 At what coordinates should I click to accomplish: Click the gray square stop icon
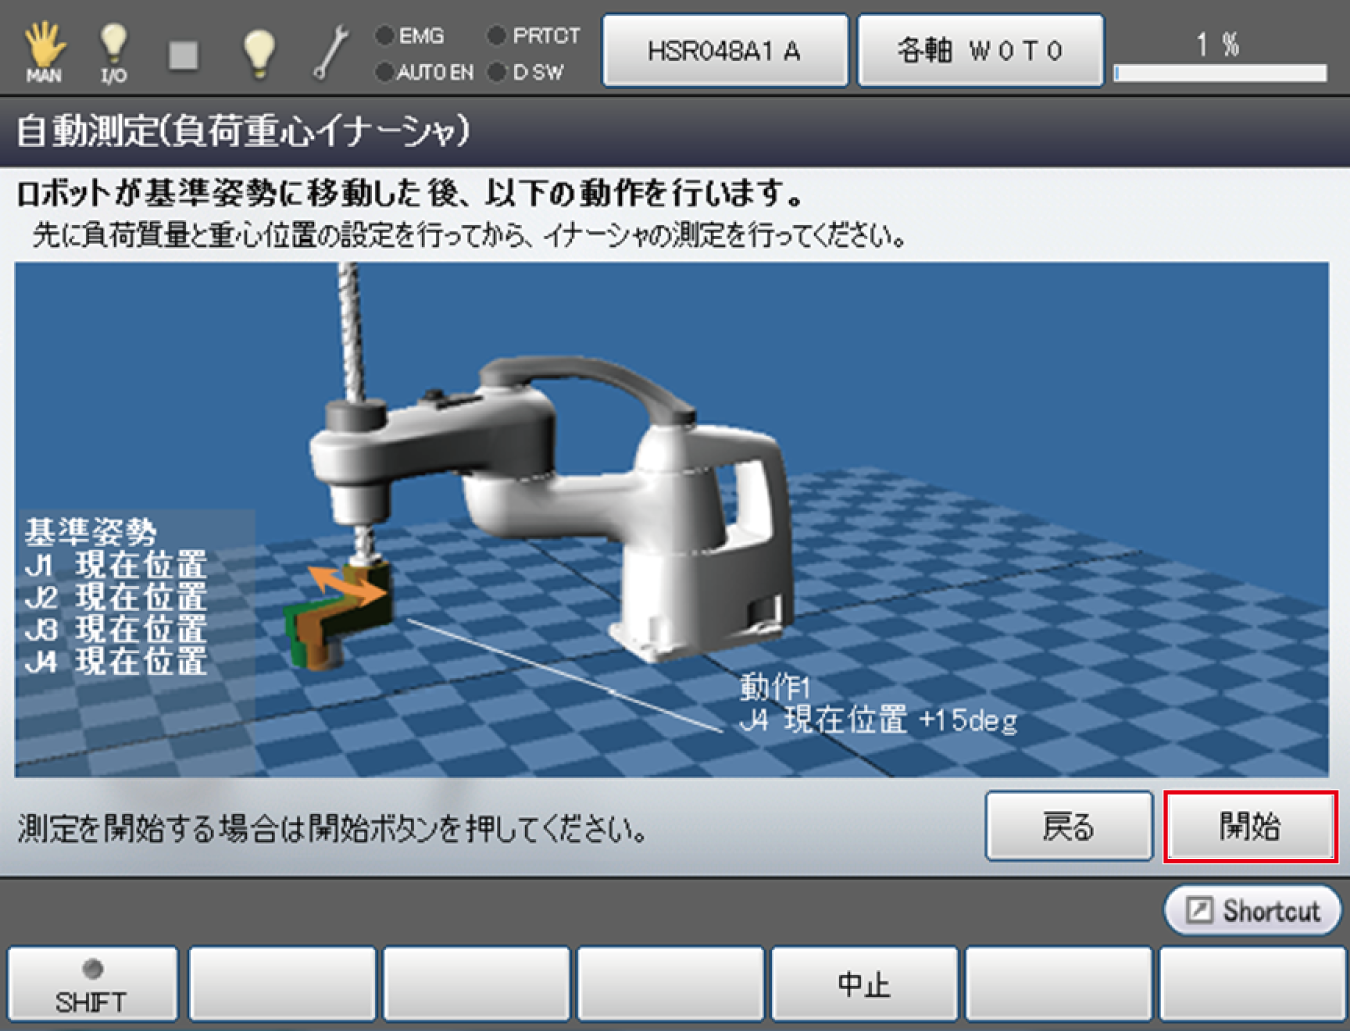(x=183, y=54)
